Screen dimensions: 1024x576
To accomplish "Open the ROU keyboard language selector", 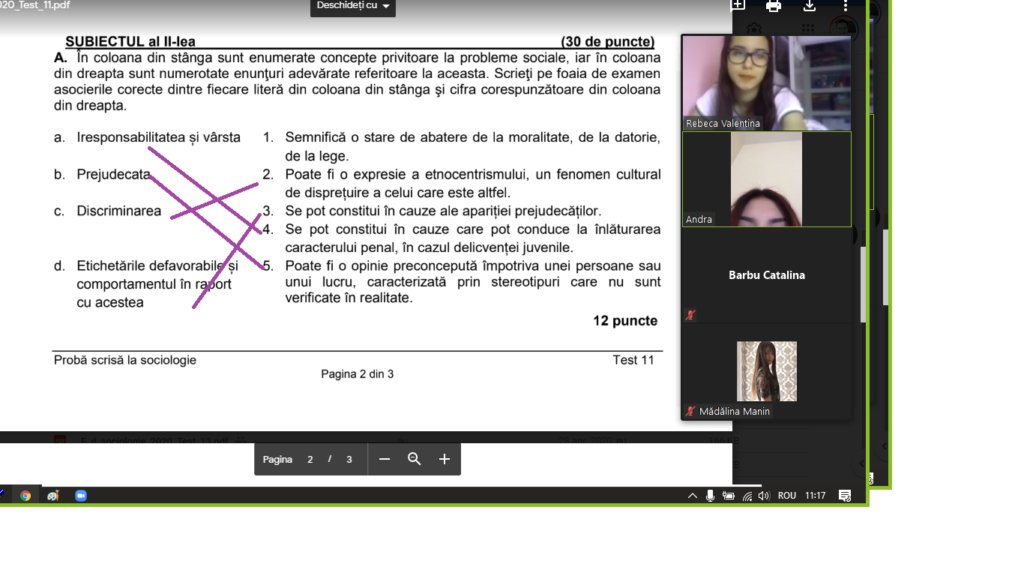I will (x=787, y=495).
